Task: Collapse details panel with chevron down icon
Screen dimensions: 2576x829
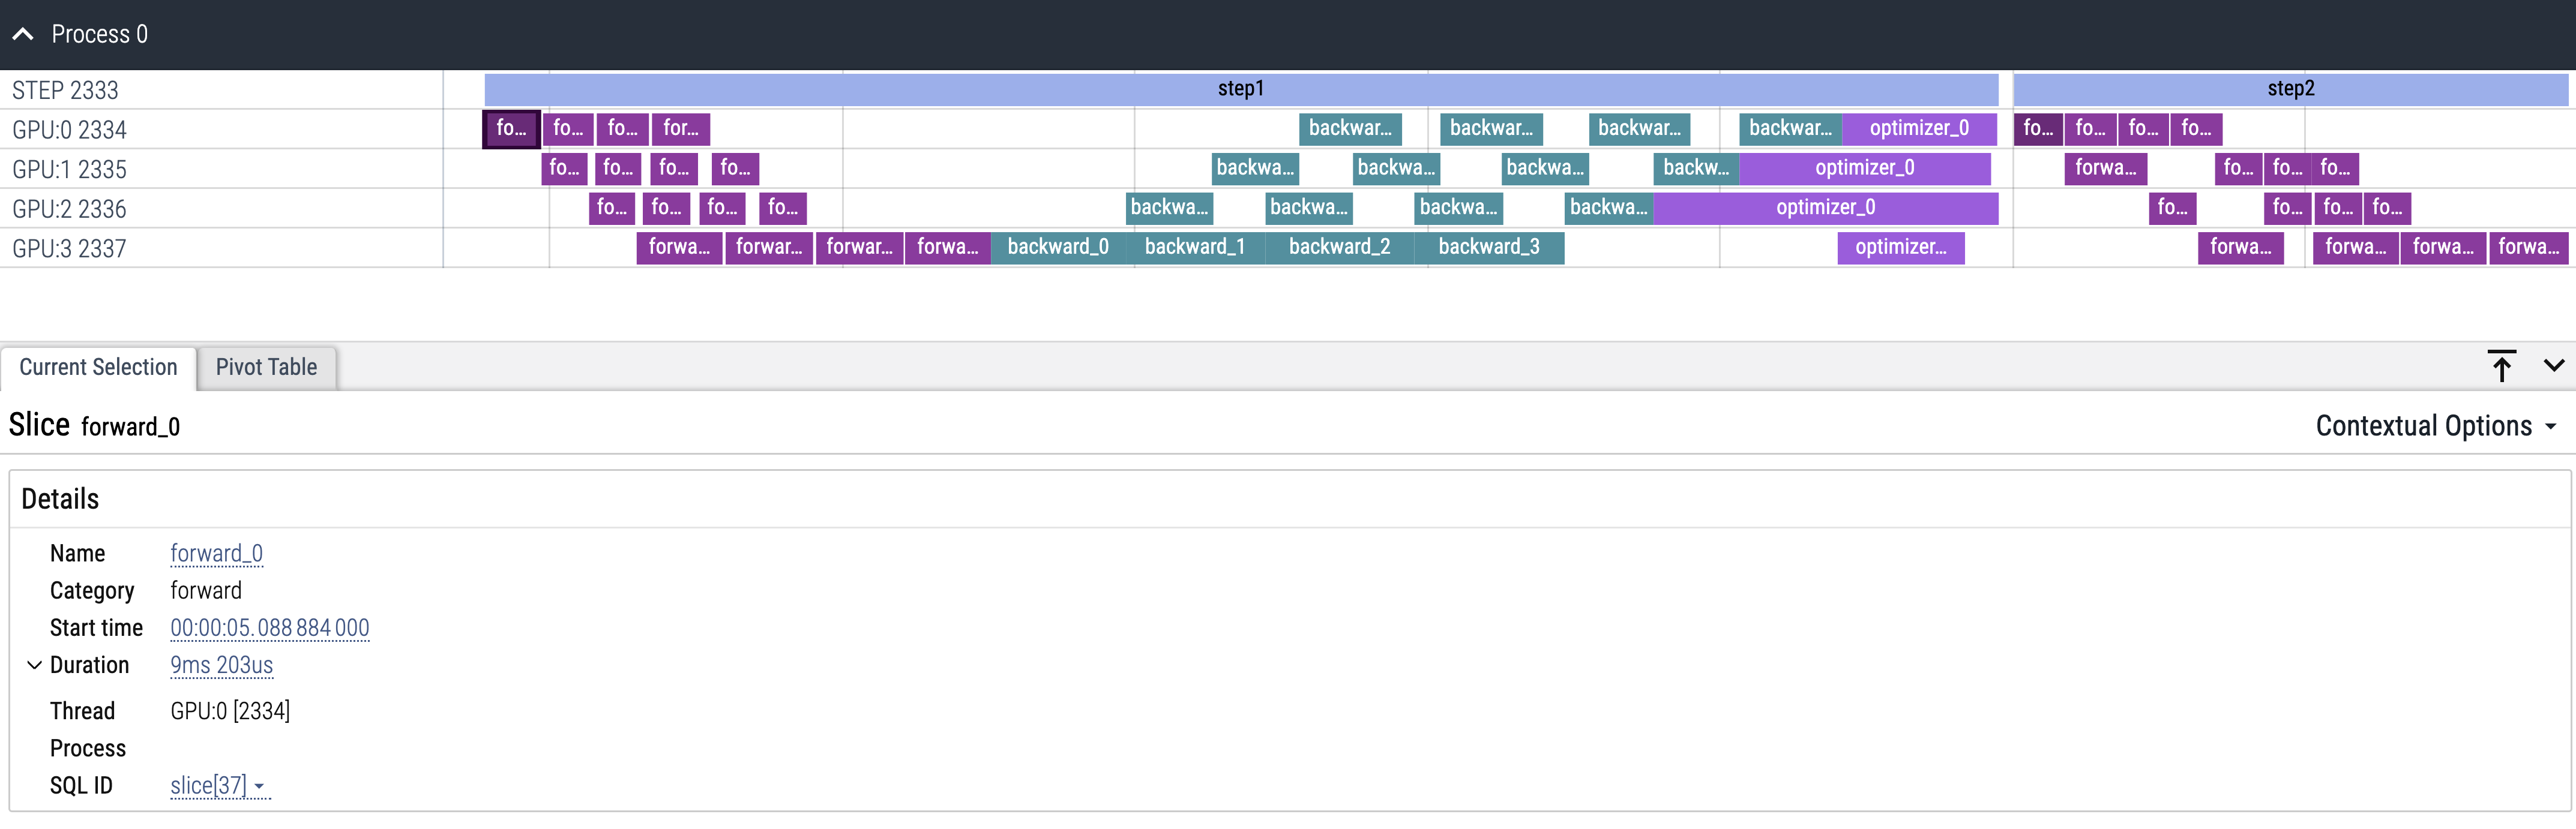Action: 2553,366
